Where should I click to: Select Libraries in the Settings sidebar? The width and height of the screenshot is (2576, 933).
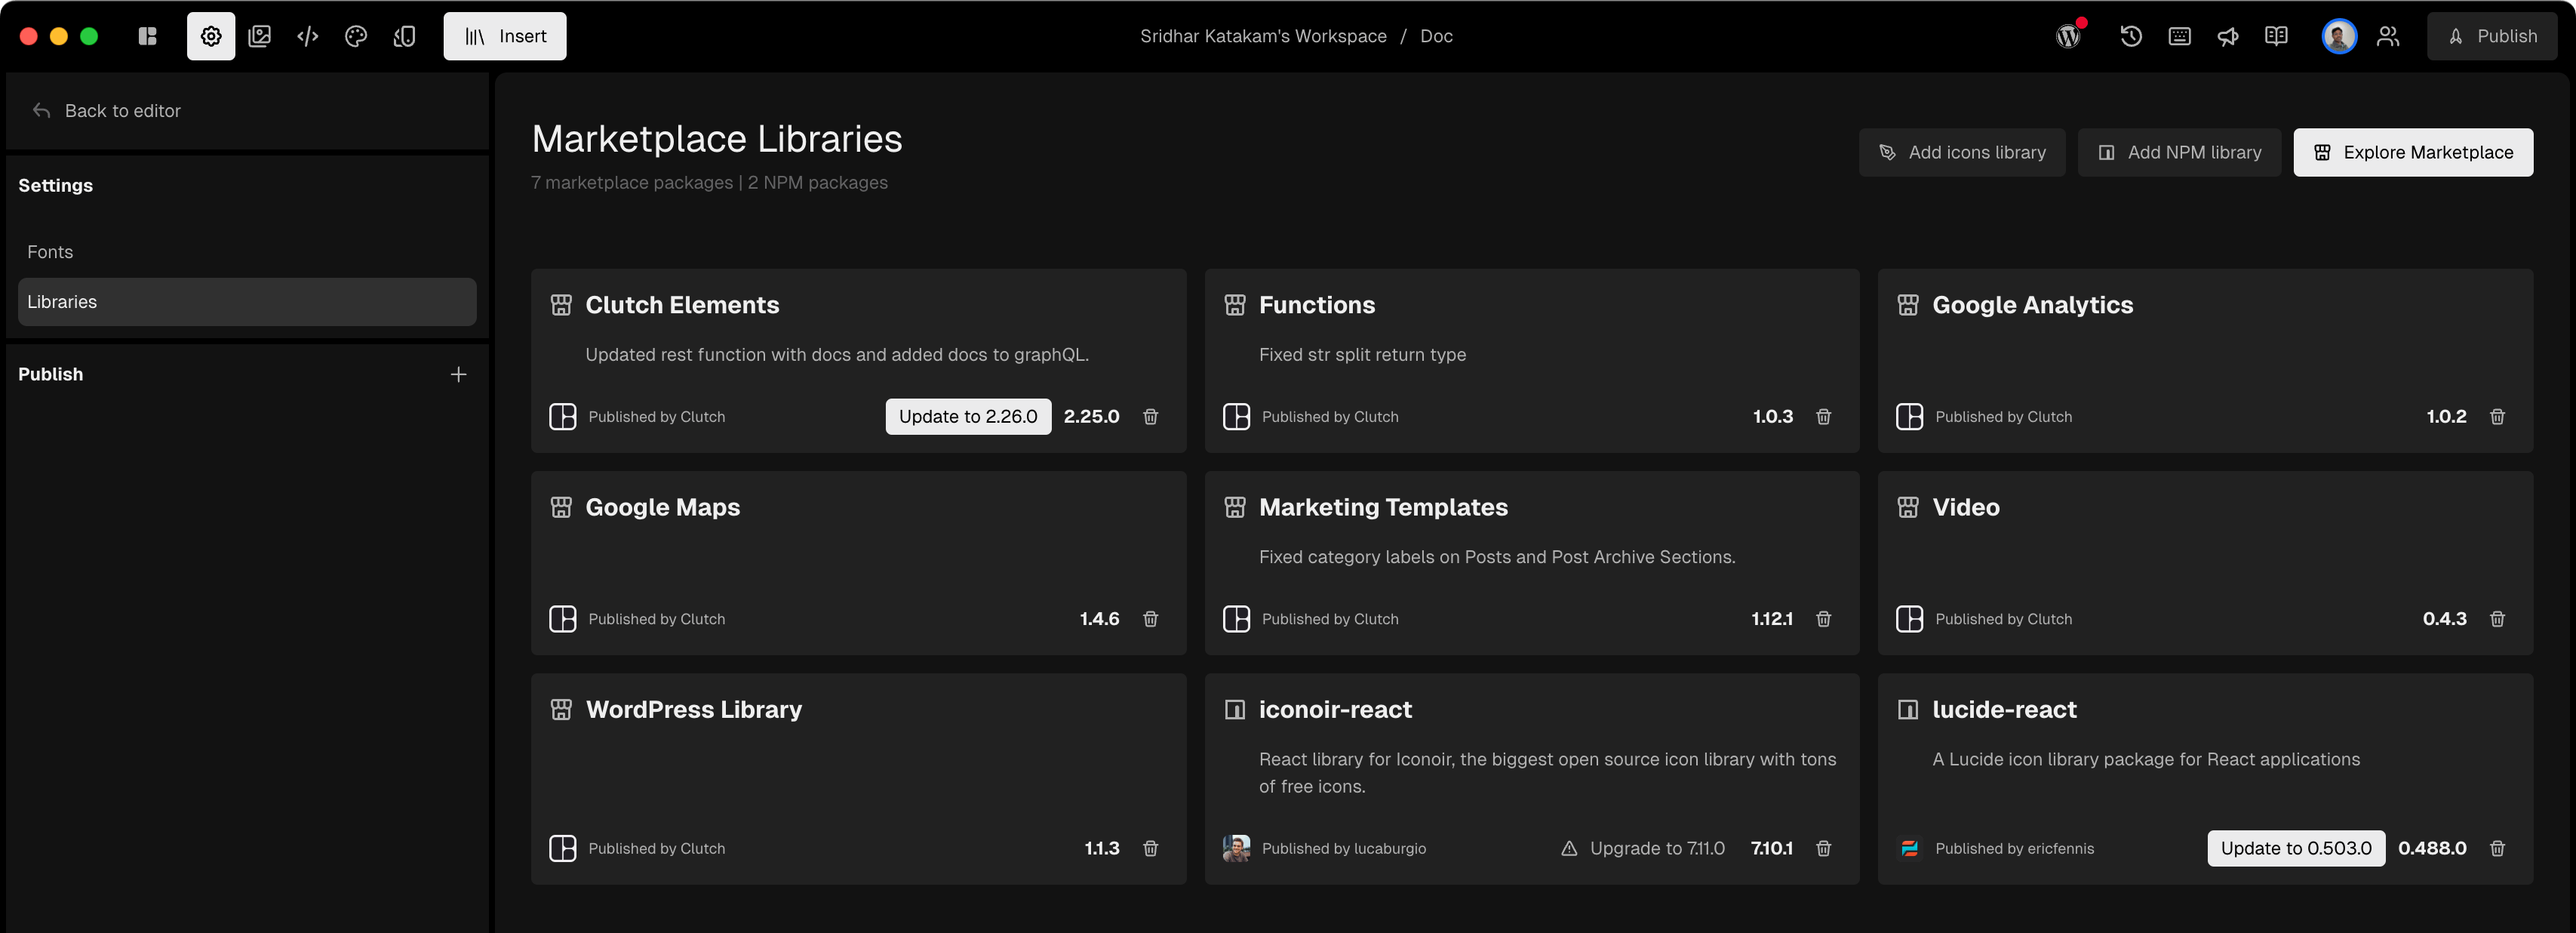click(x=247, y=302)
